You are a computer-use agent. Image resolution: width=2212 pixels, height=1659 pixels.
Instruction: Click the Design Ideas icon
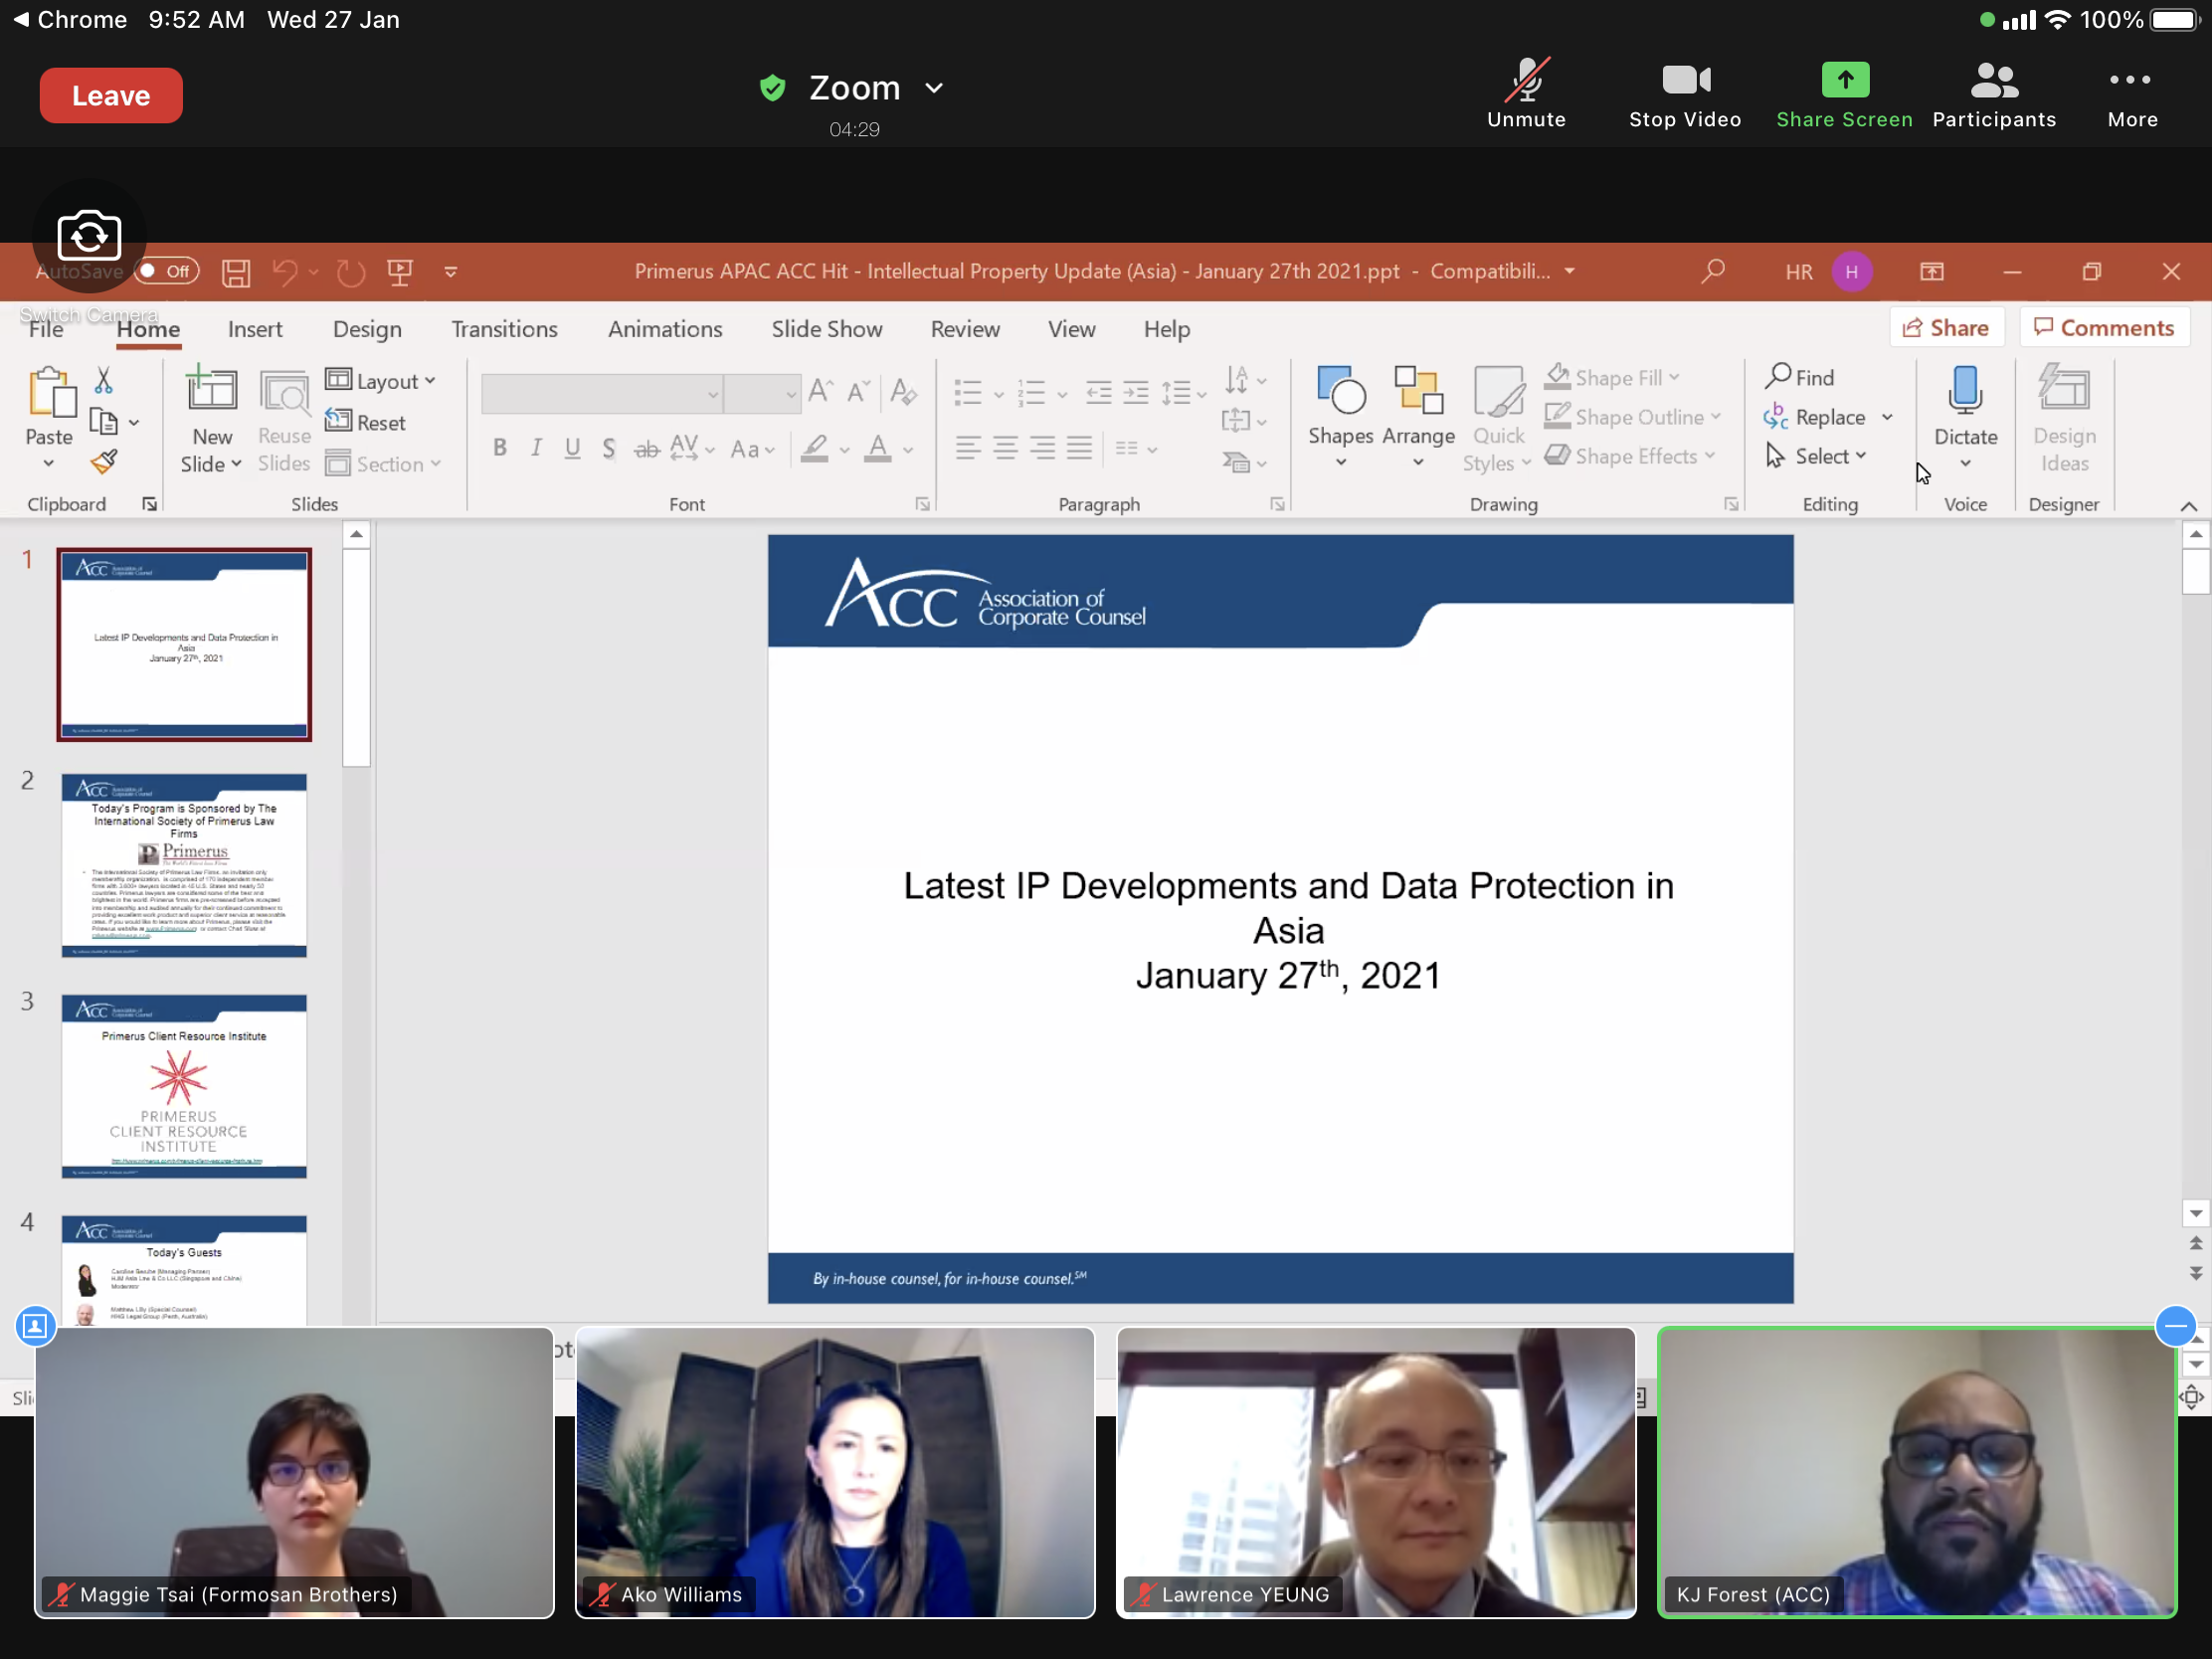click(x=2064, y=390)
